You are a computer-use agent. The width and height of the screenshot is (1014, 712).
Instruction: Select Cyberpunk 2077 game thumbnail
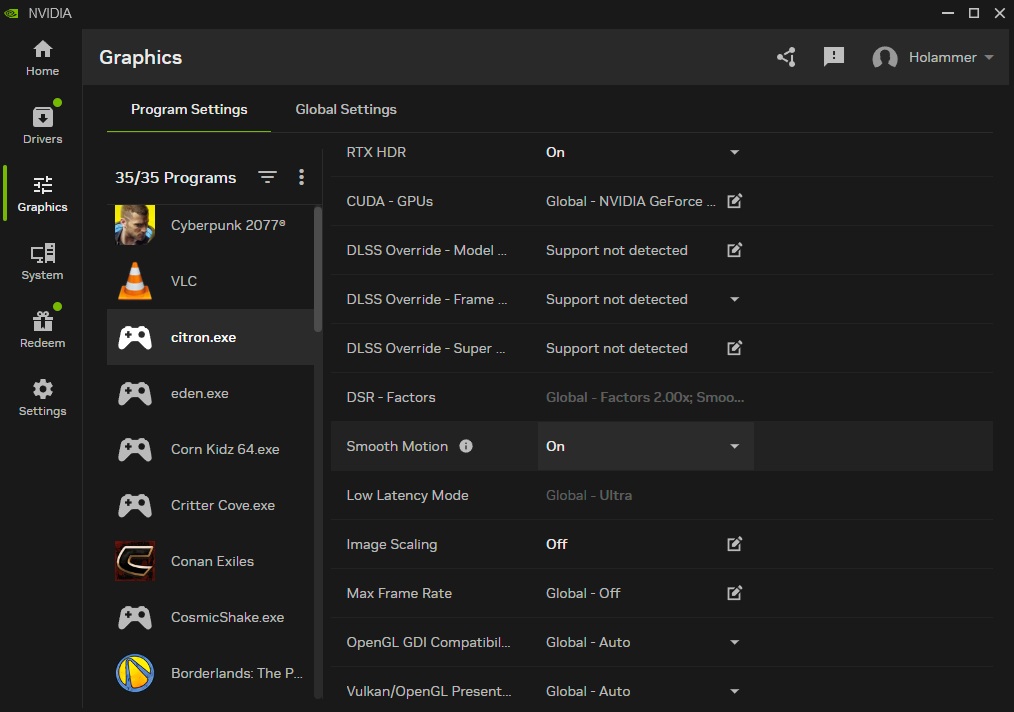coord(135,225)
